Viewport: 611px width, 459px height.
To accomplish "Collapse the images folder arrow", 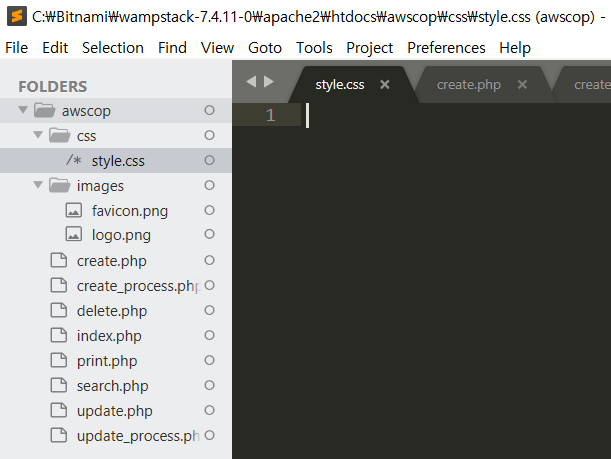I will pyautogui.click(x=38, y=185).
